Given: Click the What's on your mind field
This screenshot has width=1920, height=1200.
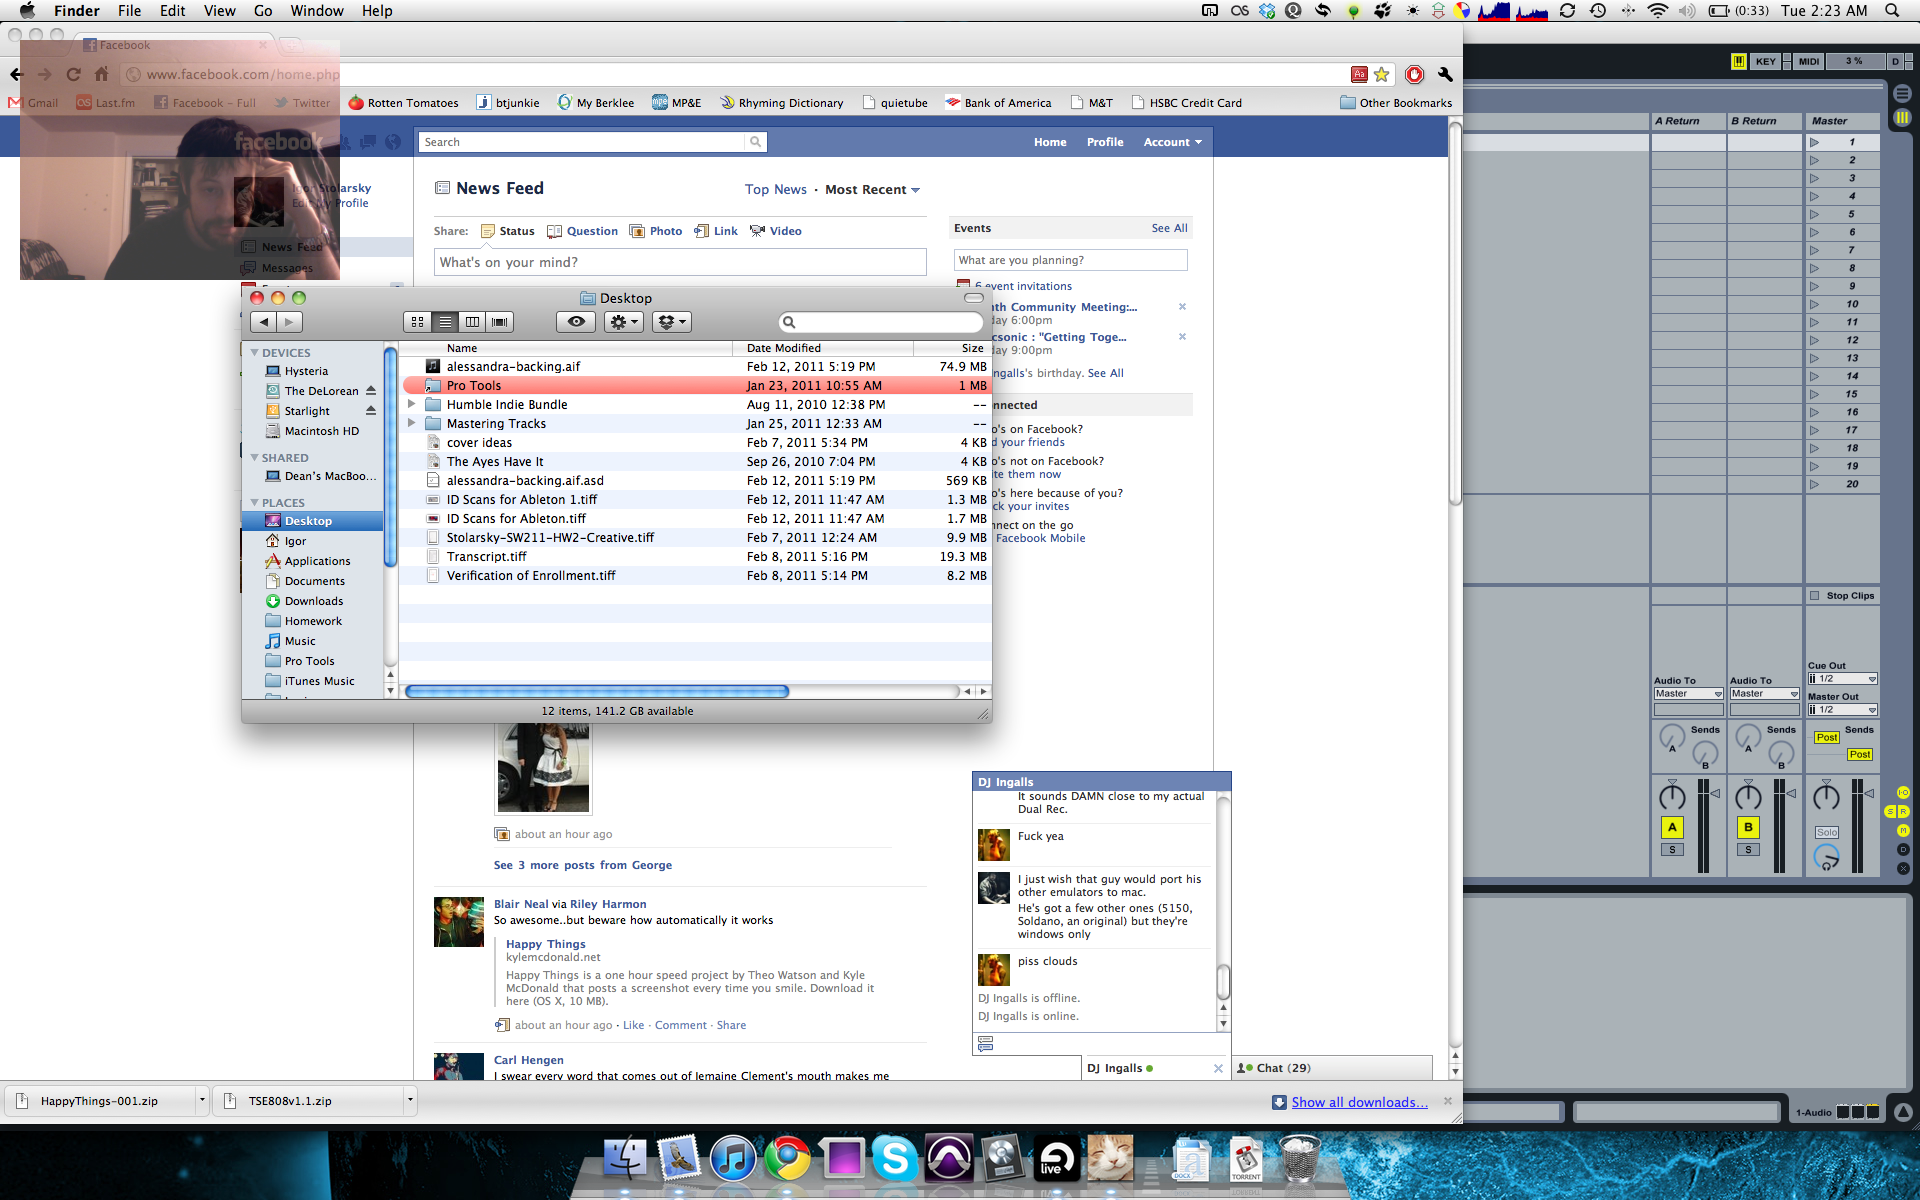Looking at the screenshot, I should point(680,262).
